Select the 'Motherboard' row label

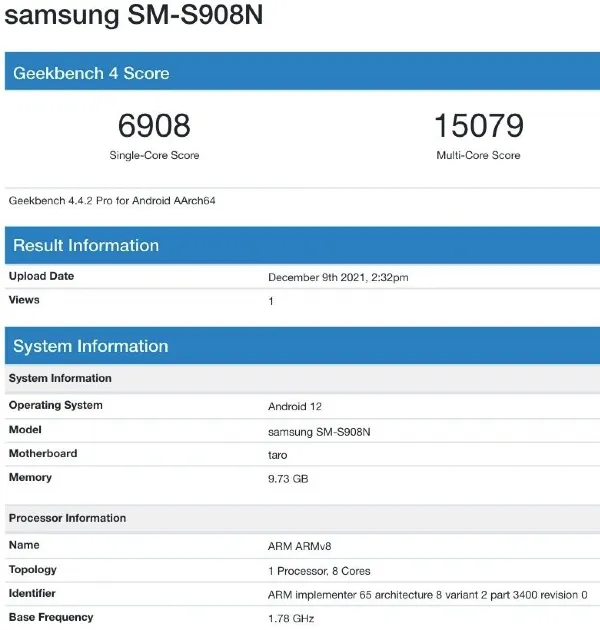click(43, 454)
